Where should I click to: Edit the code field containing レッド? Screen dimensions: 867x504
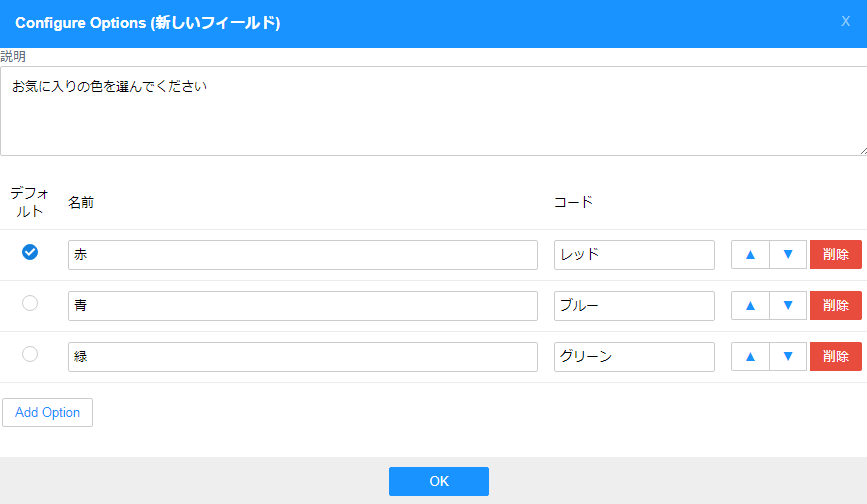[634, 255]
